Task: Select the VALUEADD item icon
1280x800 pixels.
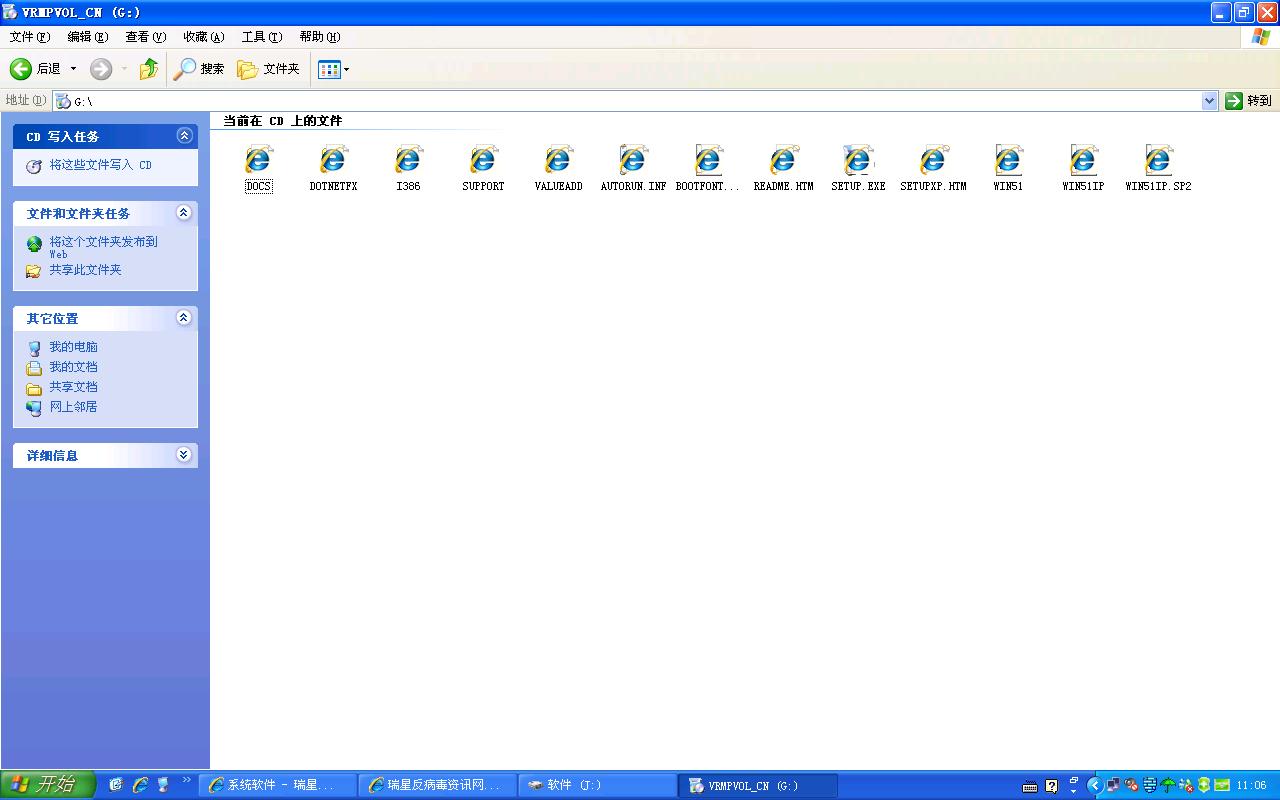Action: coord(558,160)
